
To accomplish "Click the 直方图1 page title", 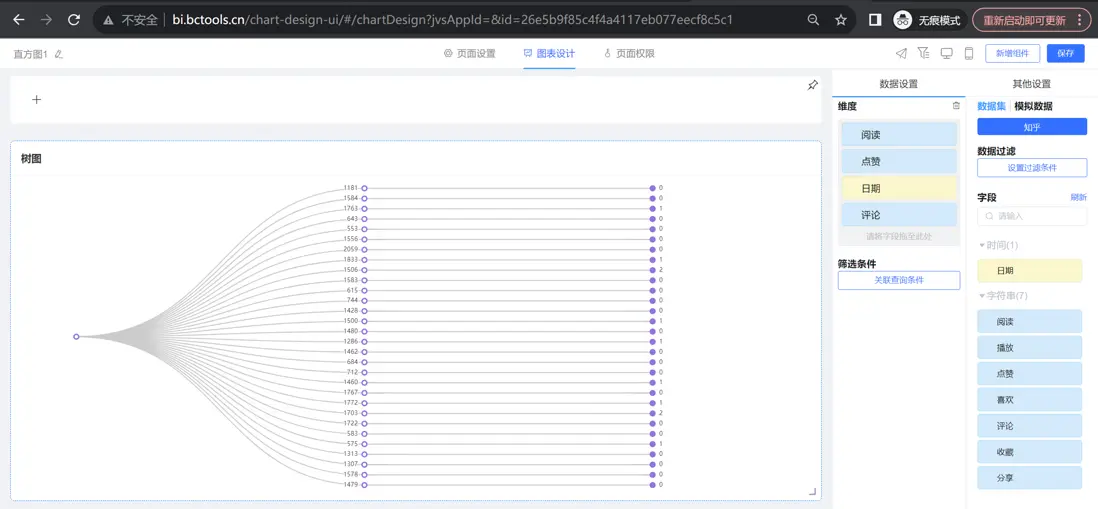I will pos(31,54).
